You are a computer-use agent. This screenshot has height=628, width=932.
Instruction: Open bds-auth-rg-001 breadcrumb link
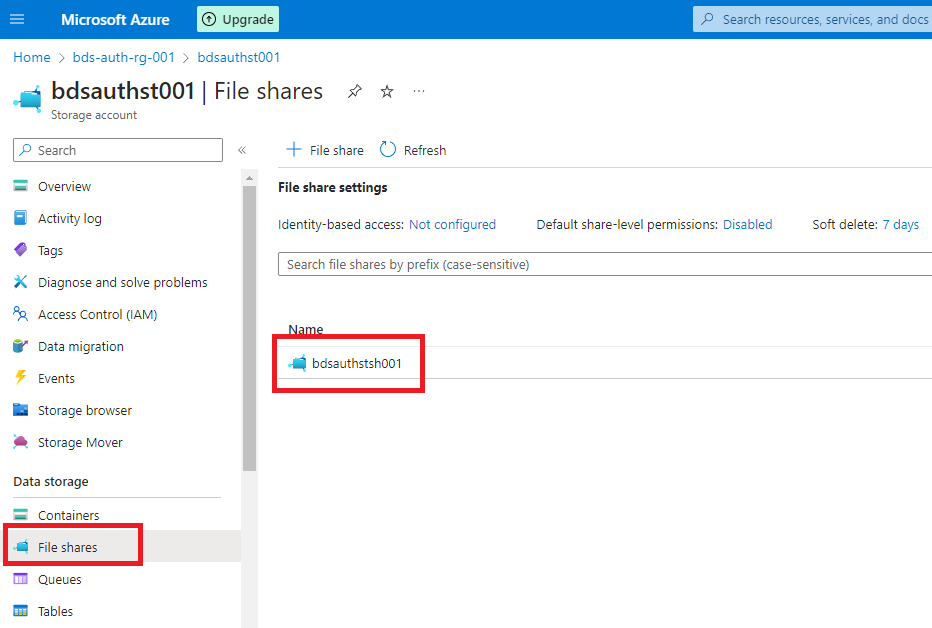pyautogui.click(x=124, y=57)
